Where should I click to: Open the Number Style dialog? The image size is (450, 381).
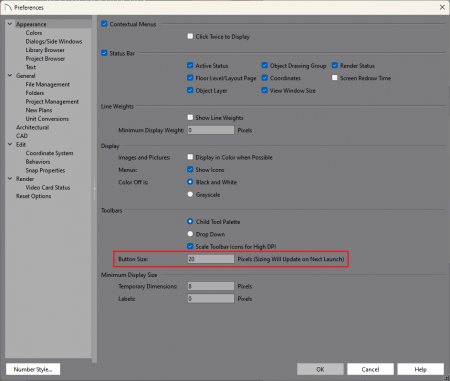[33, 369]
